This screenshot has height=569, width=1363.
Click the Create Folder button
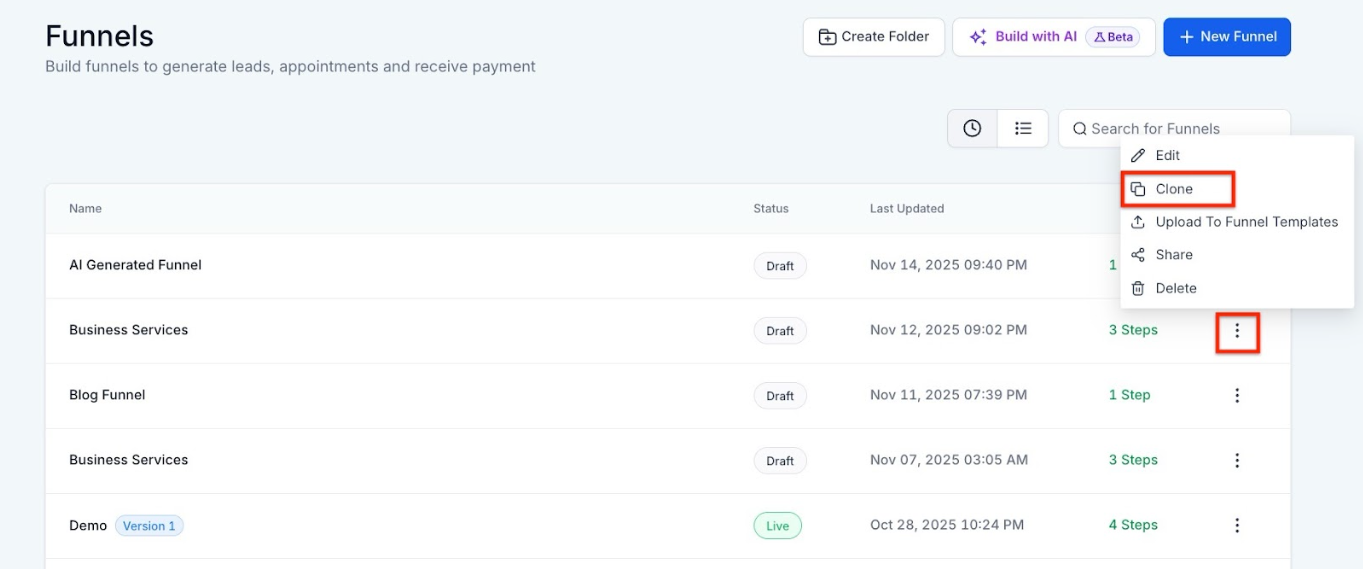click(873, 37)
